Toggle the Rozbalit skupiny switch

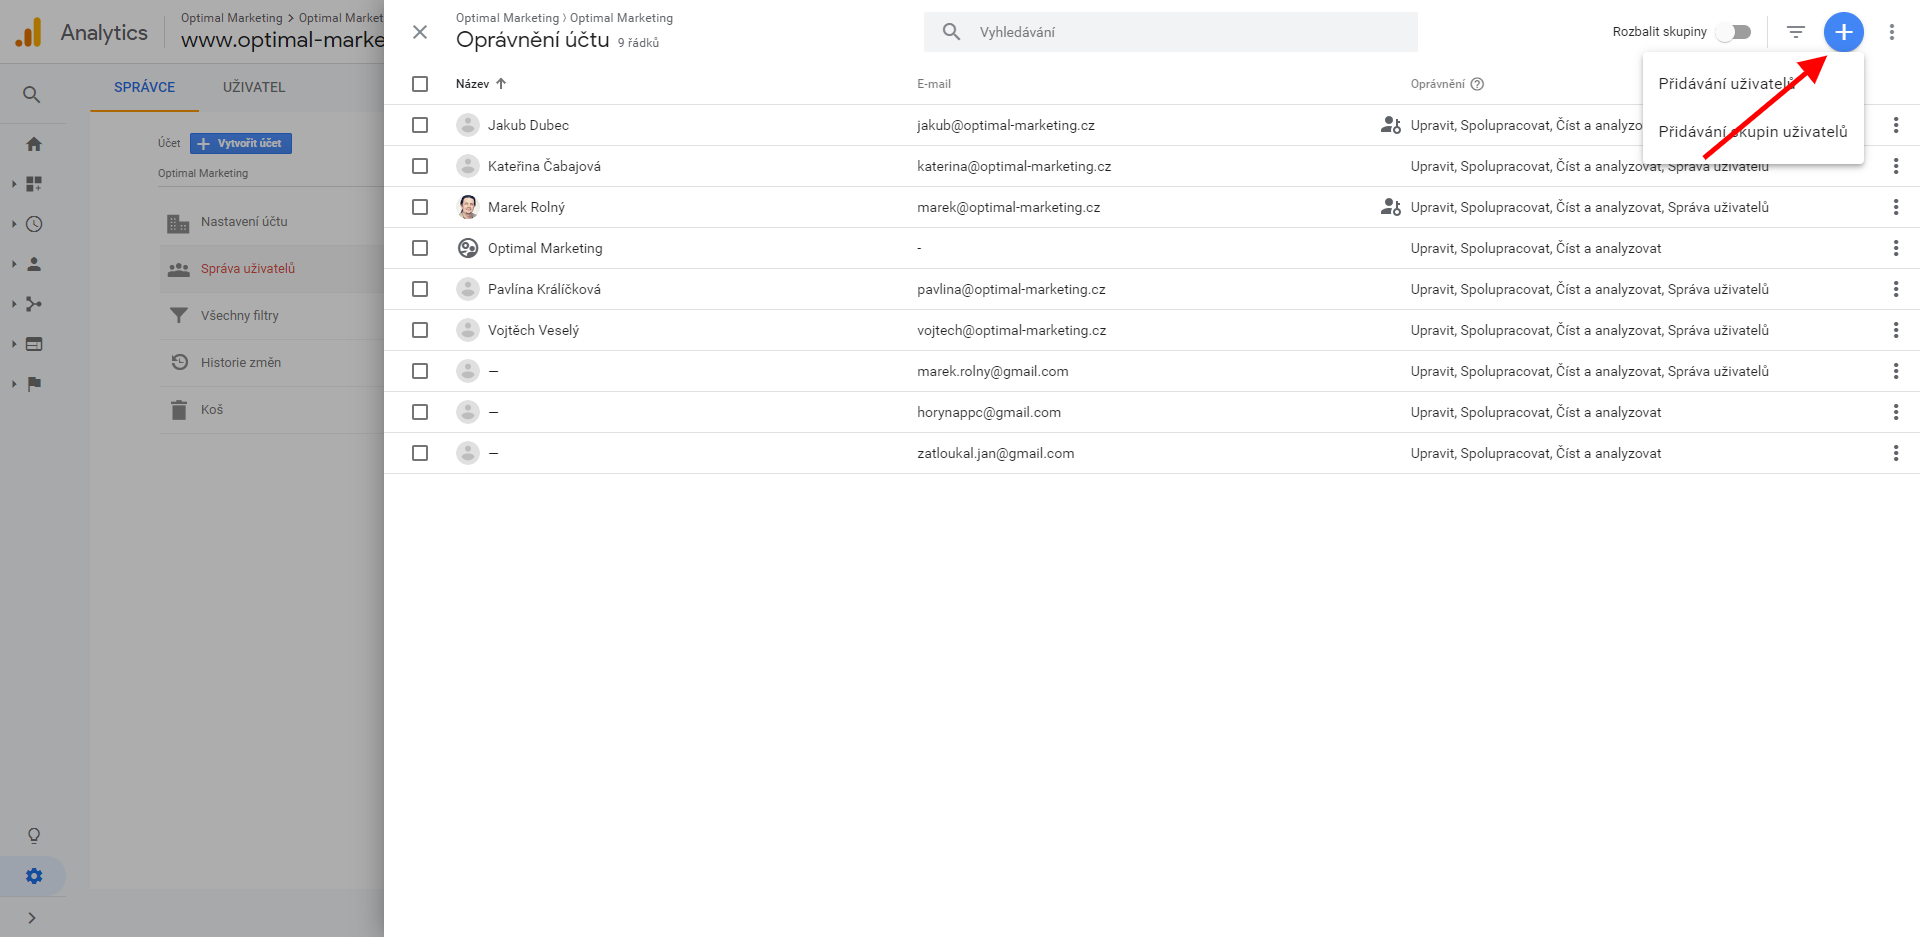[1734, 32]
